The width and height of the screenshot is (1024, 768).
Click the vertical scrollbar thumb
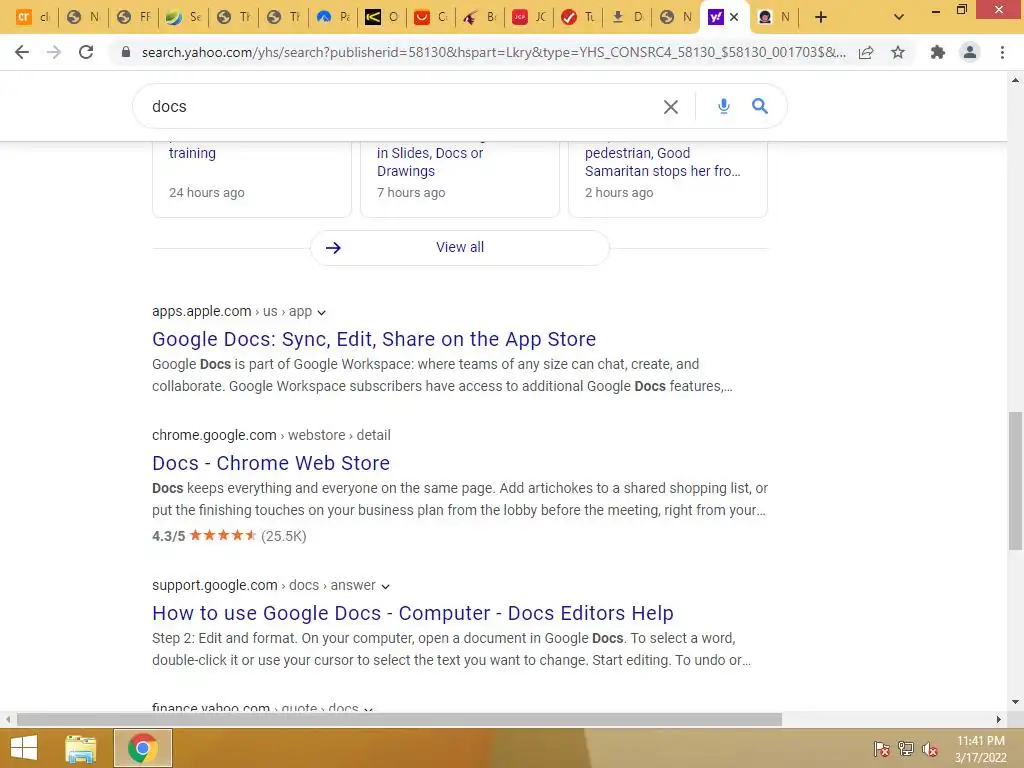tap(1015, 481)
